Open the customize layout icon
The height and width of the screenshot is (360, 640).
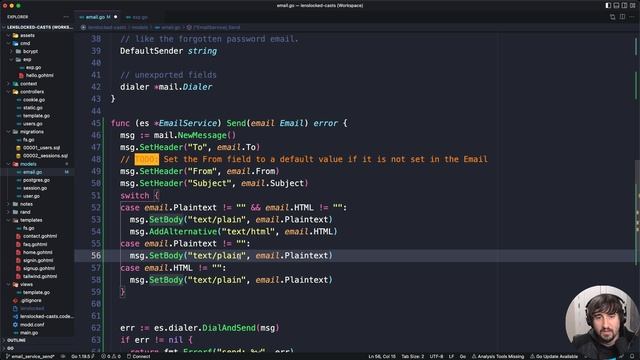(x=633, y=5)
